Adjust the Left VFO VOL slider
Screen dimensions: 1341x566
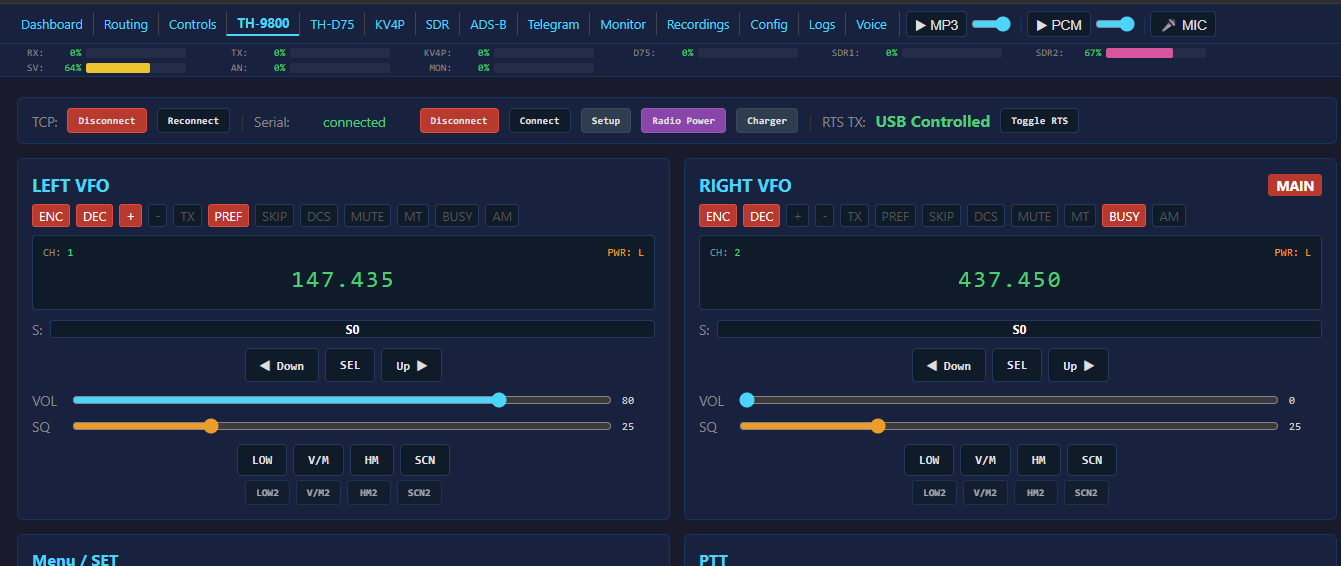point(342,400)
